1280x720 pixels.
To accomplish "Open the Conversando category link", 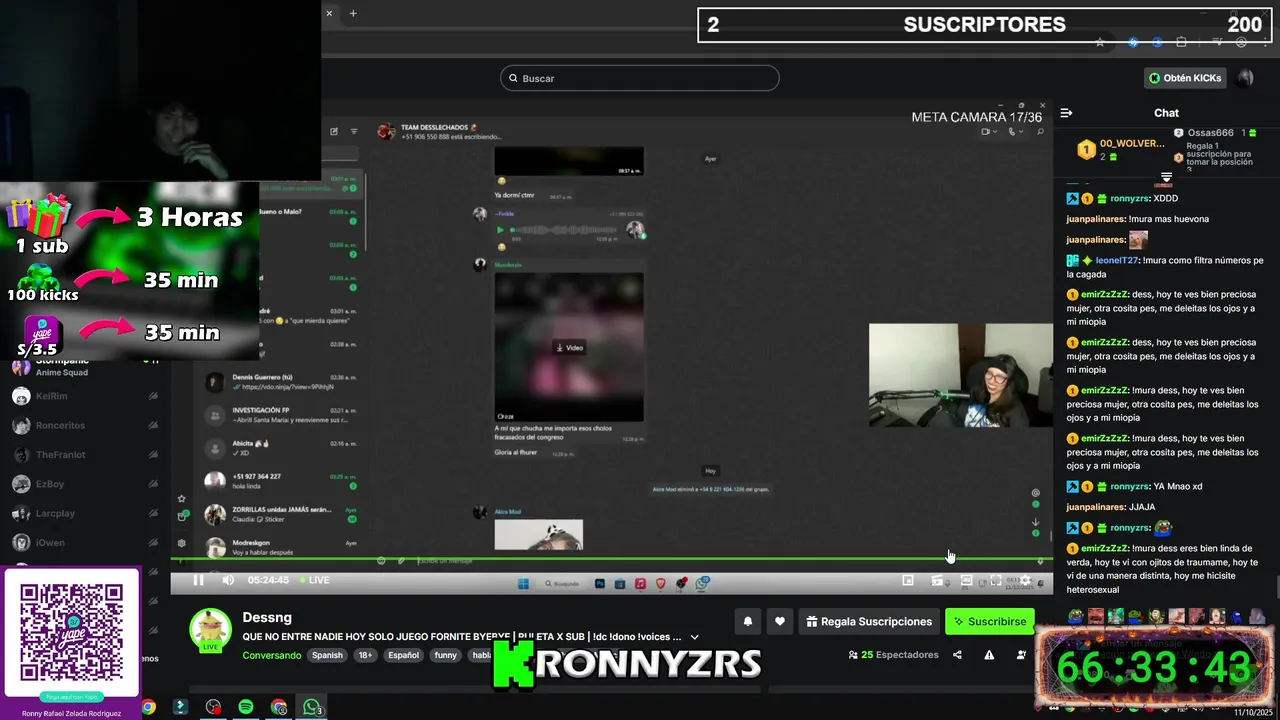I will pyautogui.click(x=272, y=655).
